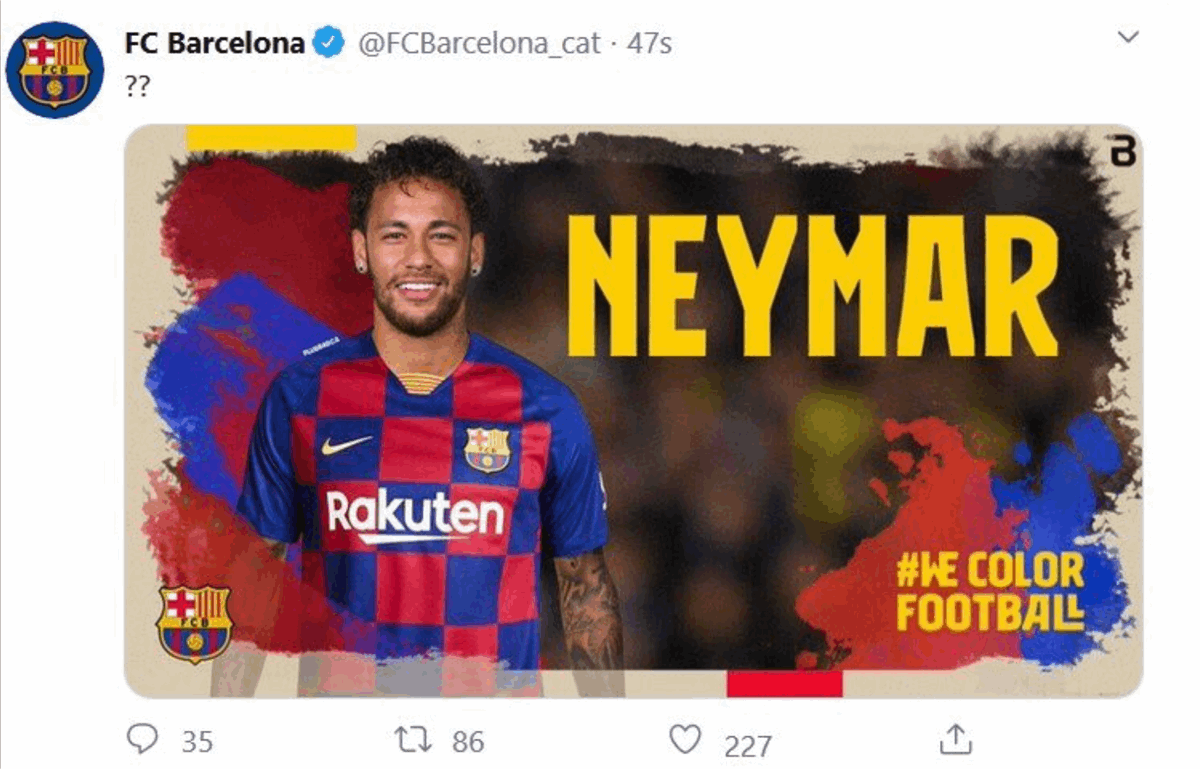Click the reply speech bubble icon

[x=143, y=739]
